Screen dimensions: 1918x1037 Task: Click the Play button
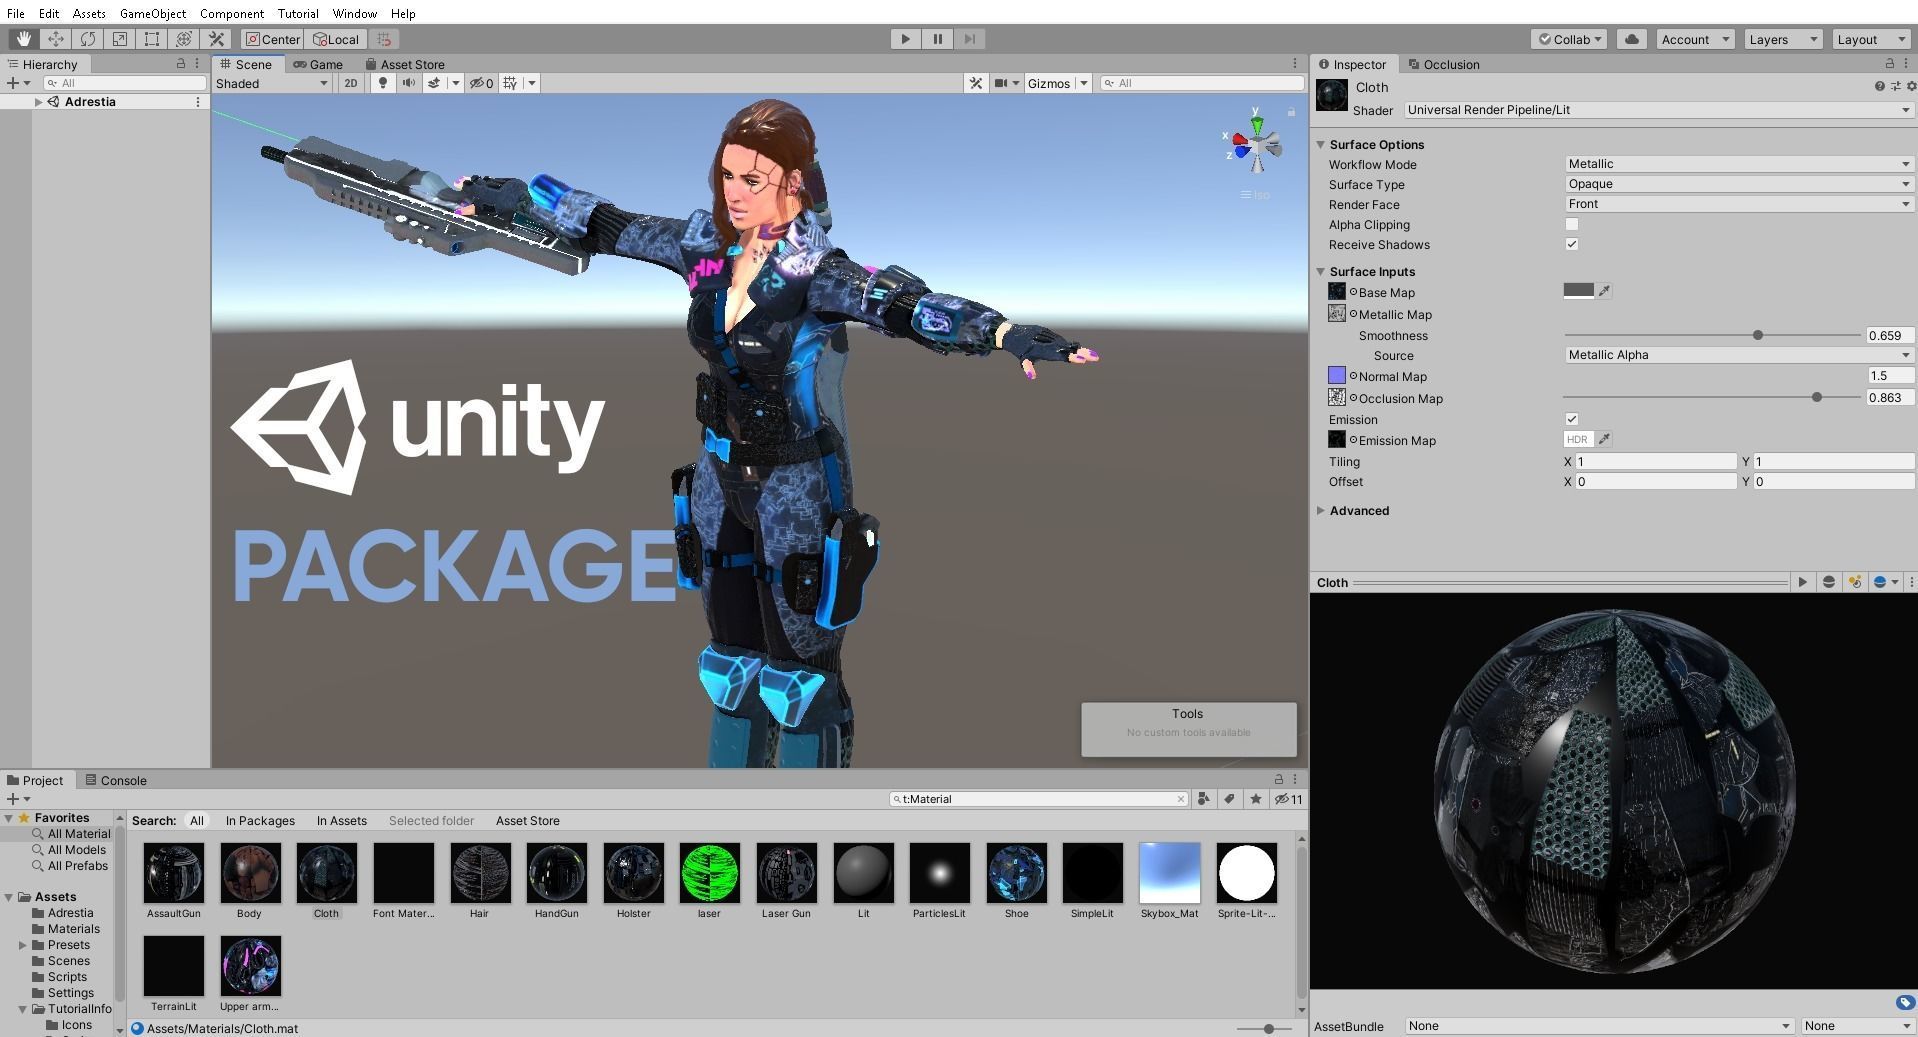[905, 39]
